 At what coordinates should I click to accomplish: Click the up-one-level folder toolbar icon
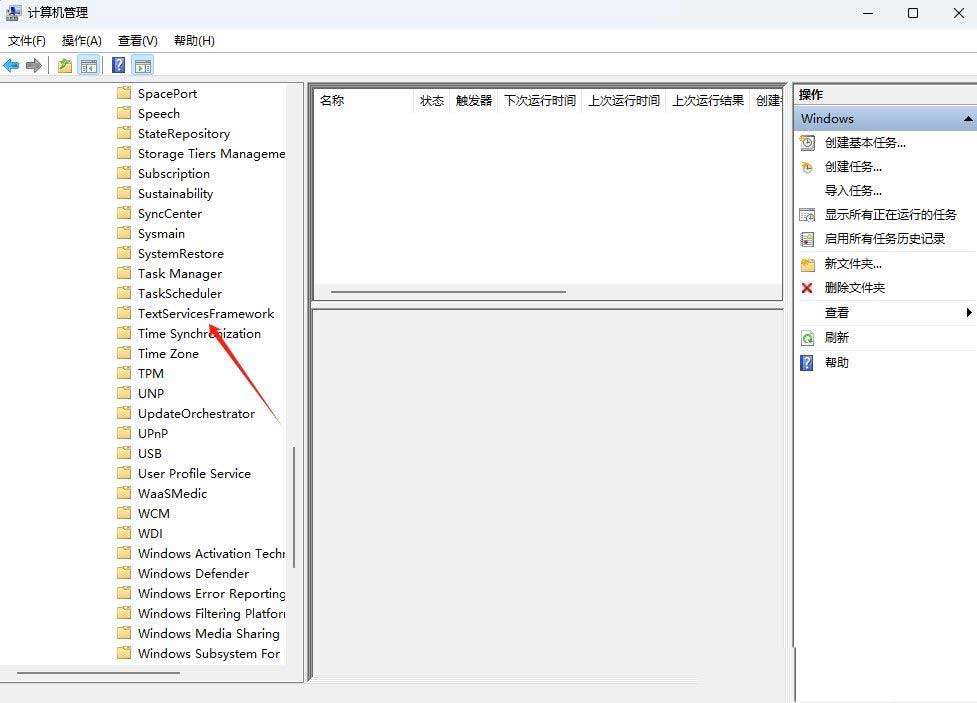point(64,66)
